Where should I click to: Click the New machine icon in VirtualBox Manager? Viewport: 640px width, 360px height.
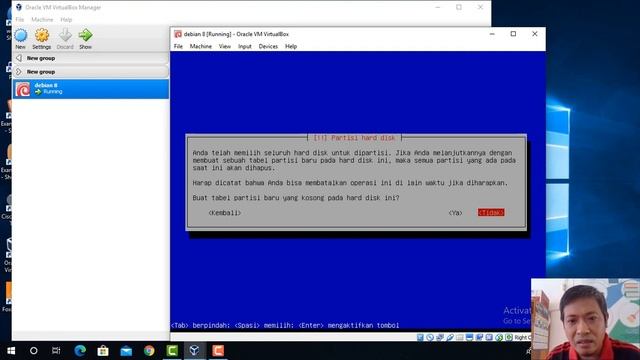pos(20,36)
